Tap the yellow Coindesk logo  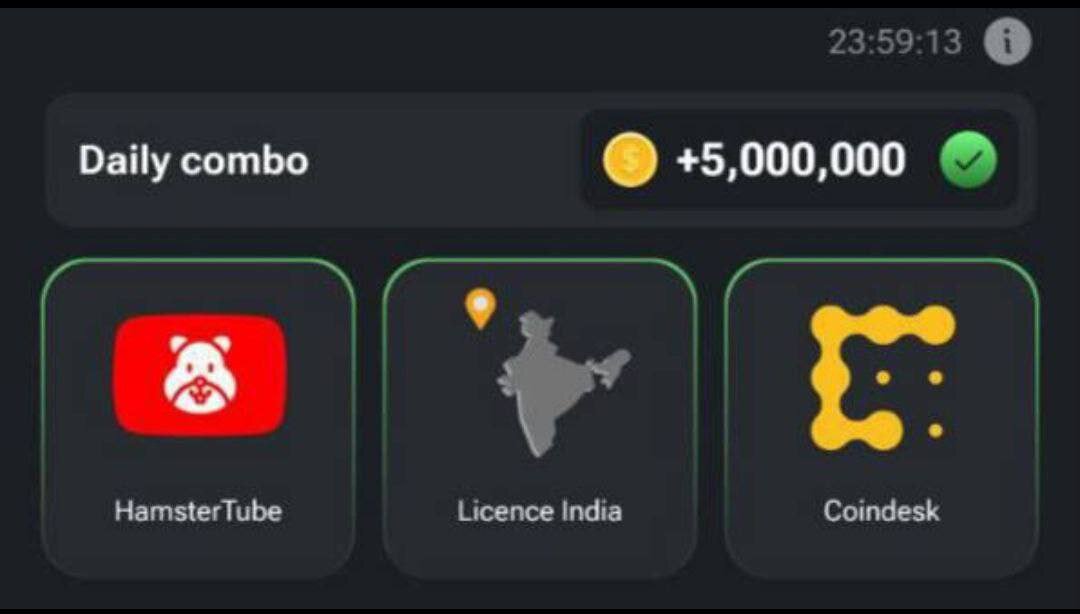pos(883,378)
